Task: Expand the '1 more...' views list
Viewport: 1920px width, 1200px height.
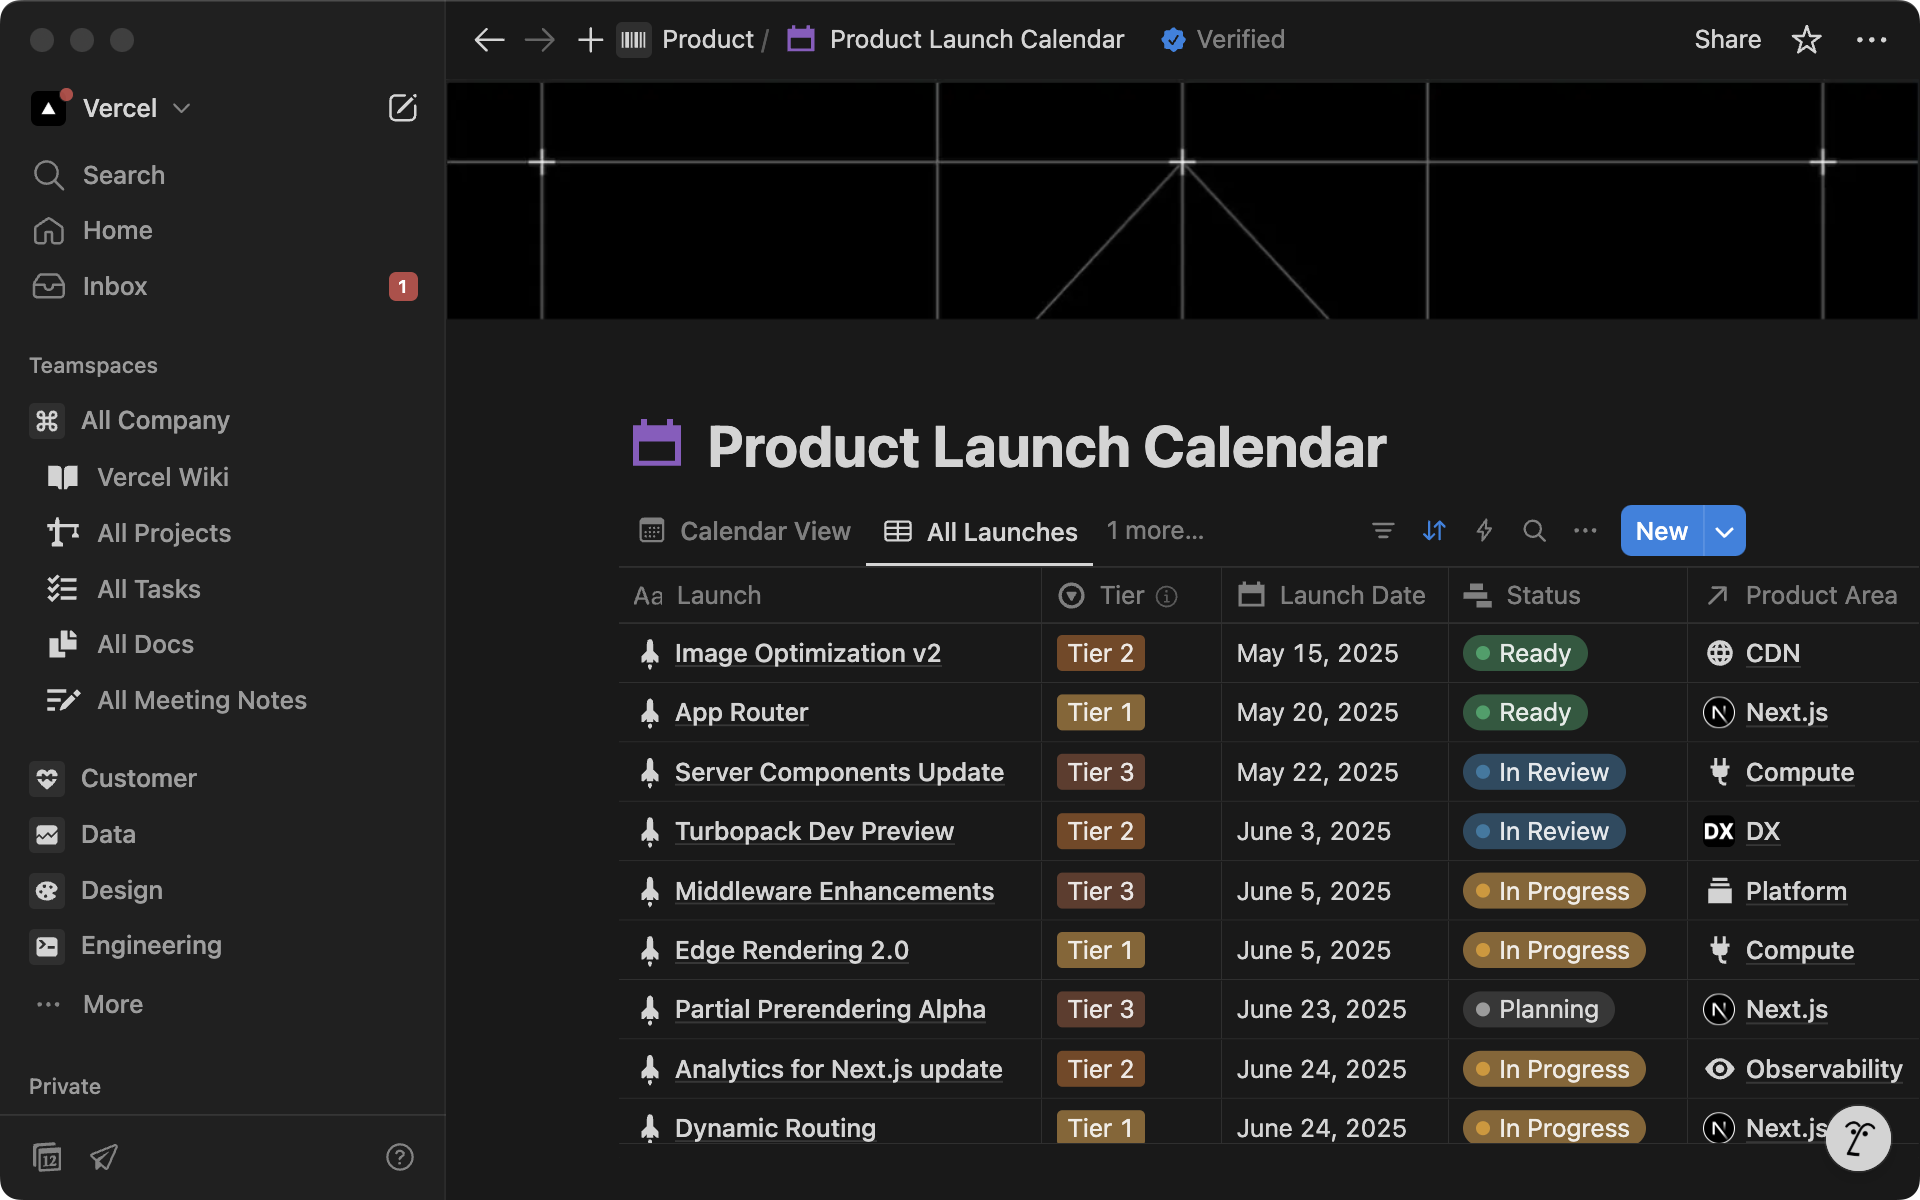Action: (1155, 531)
